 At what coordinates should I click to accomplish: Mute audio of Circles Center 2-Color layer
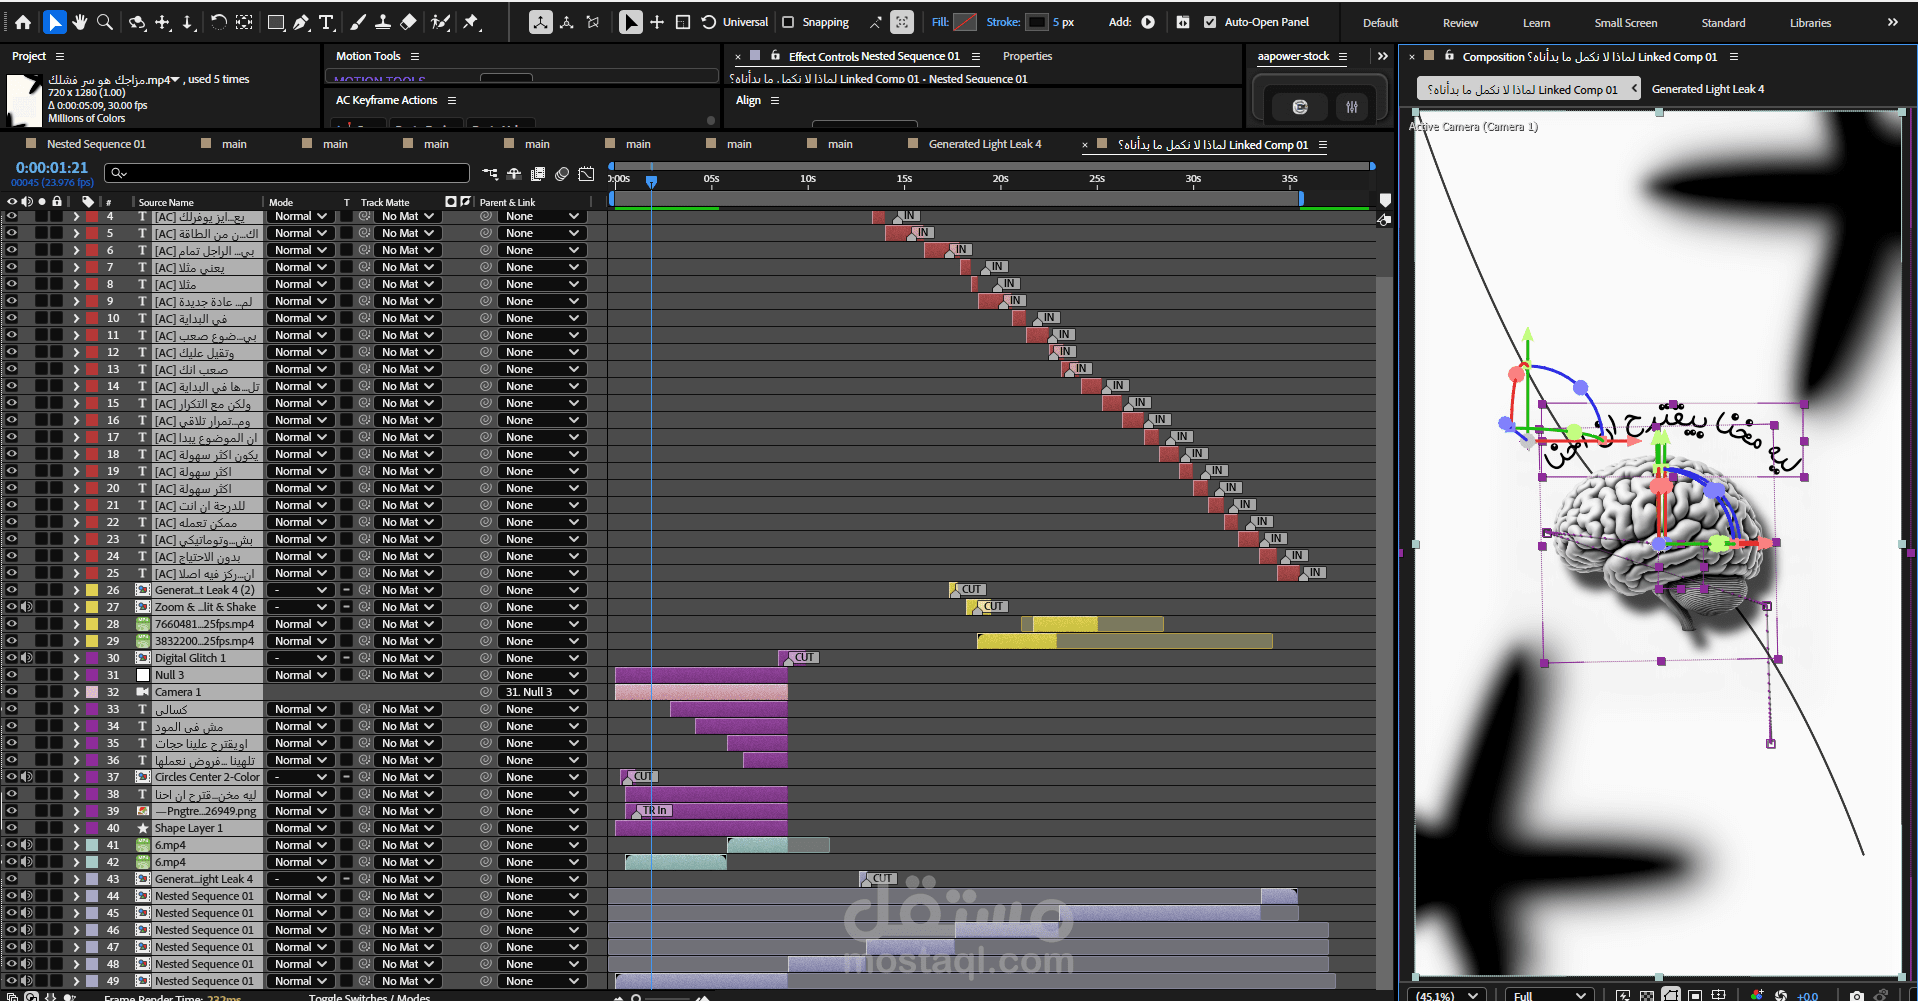(27, 777)
